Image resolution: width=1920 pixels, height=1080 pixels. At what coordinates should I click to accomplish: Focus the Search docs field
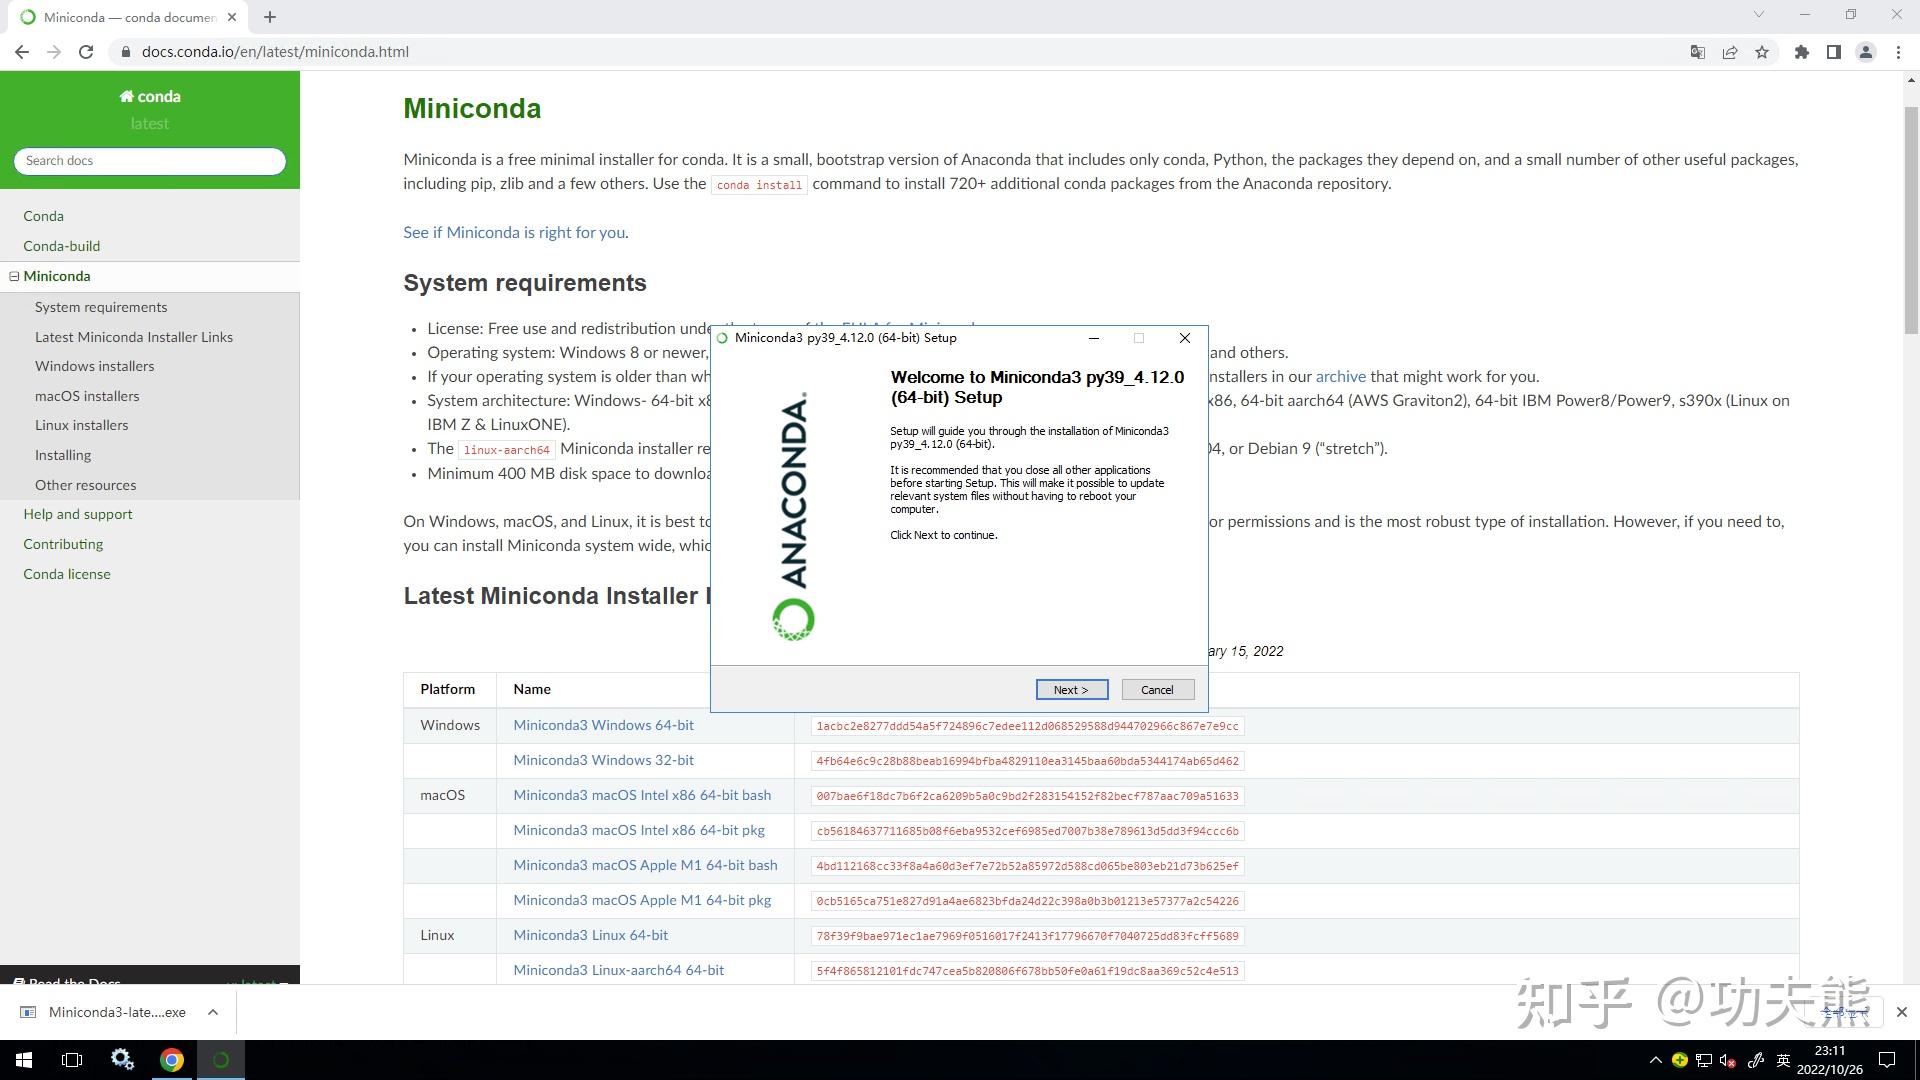click(x=150, y=161)
